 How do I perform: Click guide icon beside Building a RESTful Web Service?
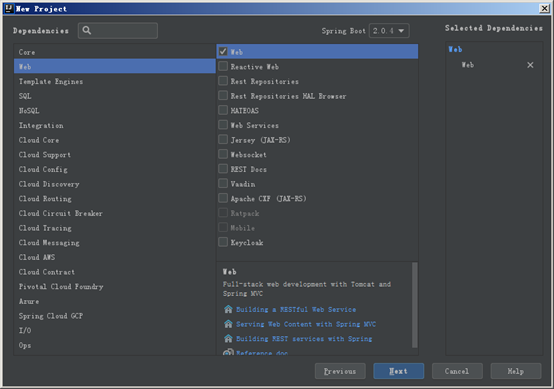point(228,309)
